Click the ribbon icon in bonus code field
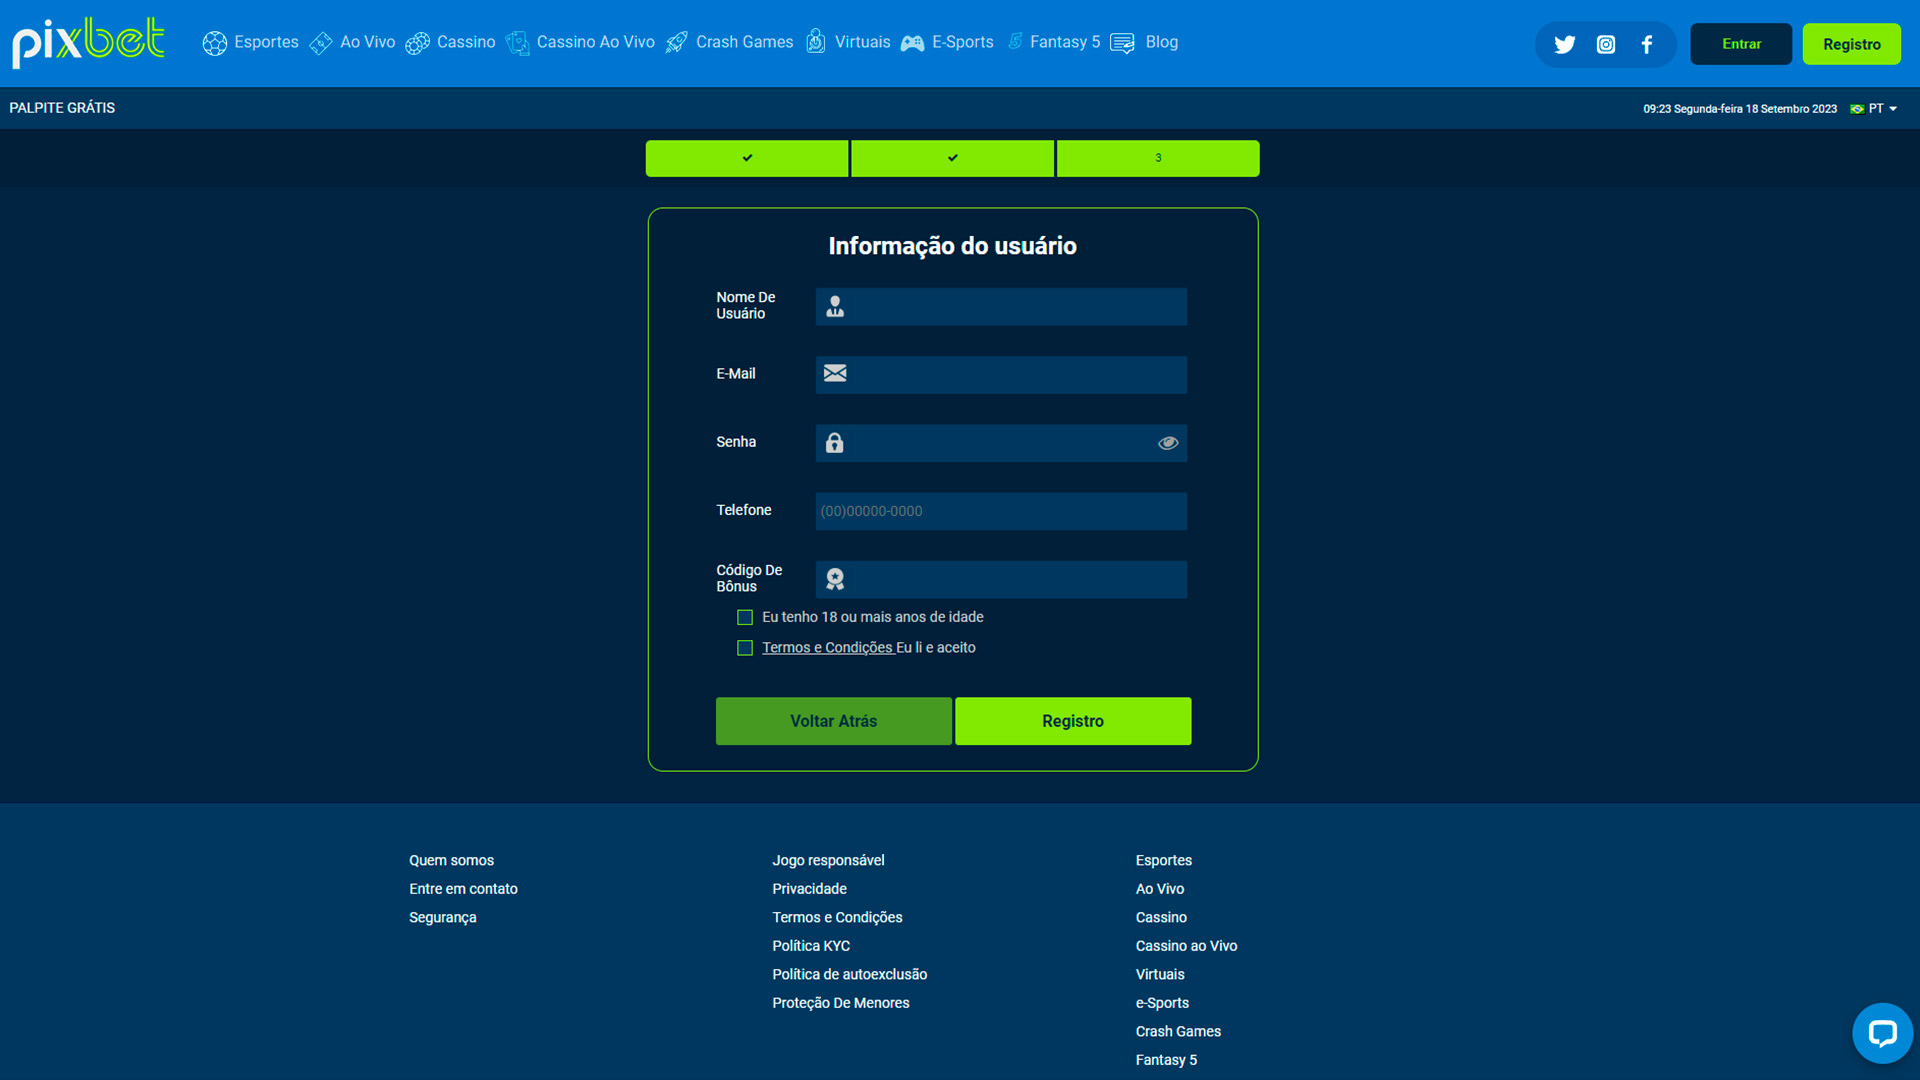The image size is (1920, 1080). (835, 579)
